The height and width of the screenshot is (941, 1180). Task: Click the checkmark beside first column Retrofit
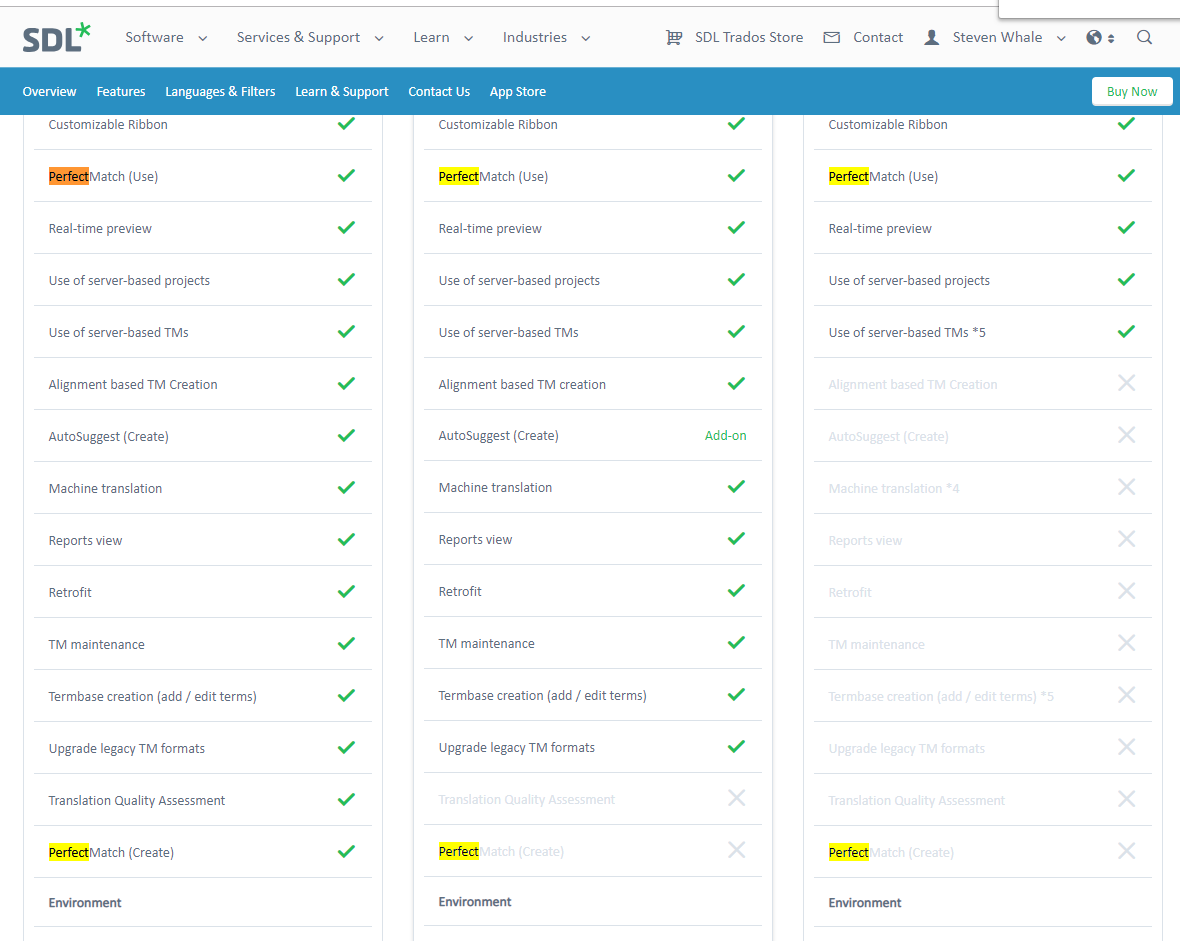click(346, 592)
